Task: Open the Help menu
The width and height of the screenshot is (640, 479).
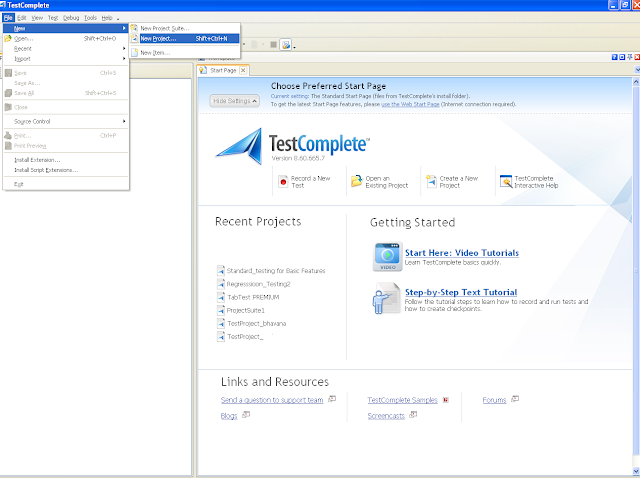Action: 107,18
